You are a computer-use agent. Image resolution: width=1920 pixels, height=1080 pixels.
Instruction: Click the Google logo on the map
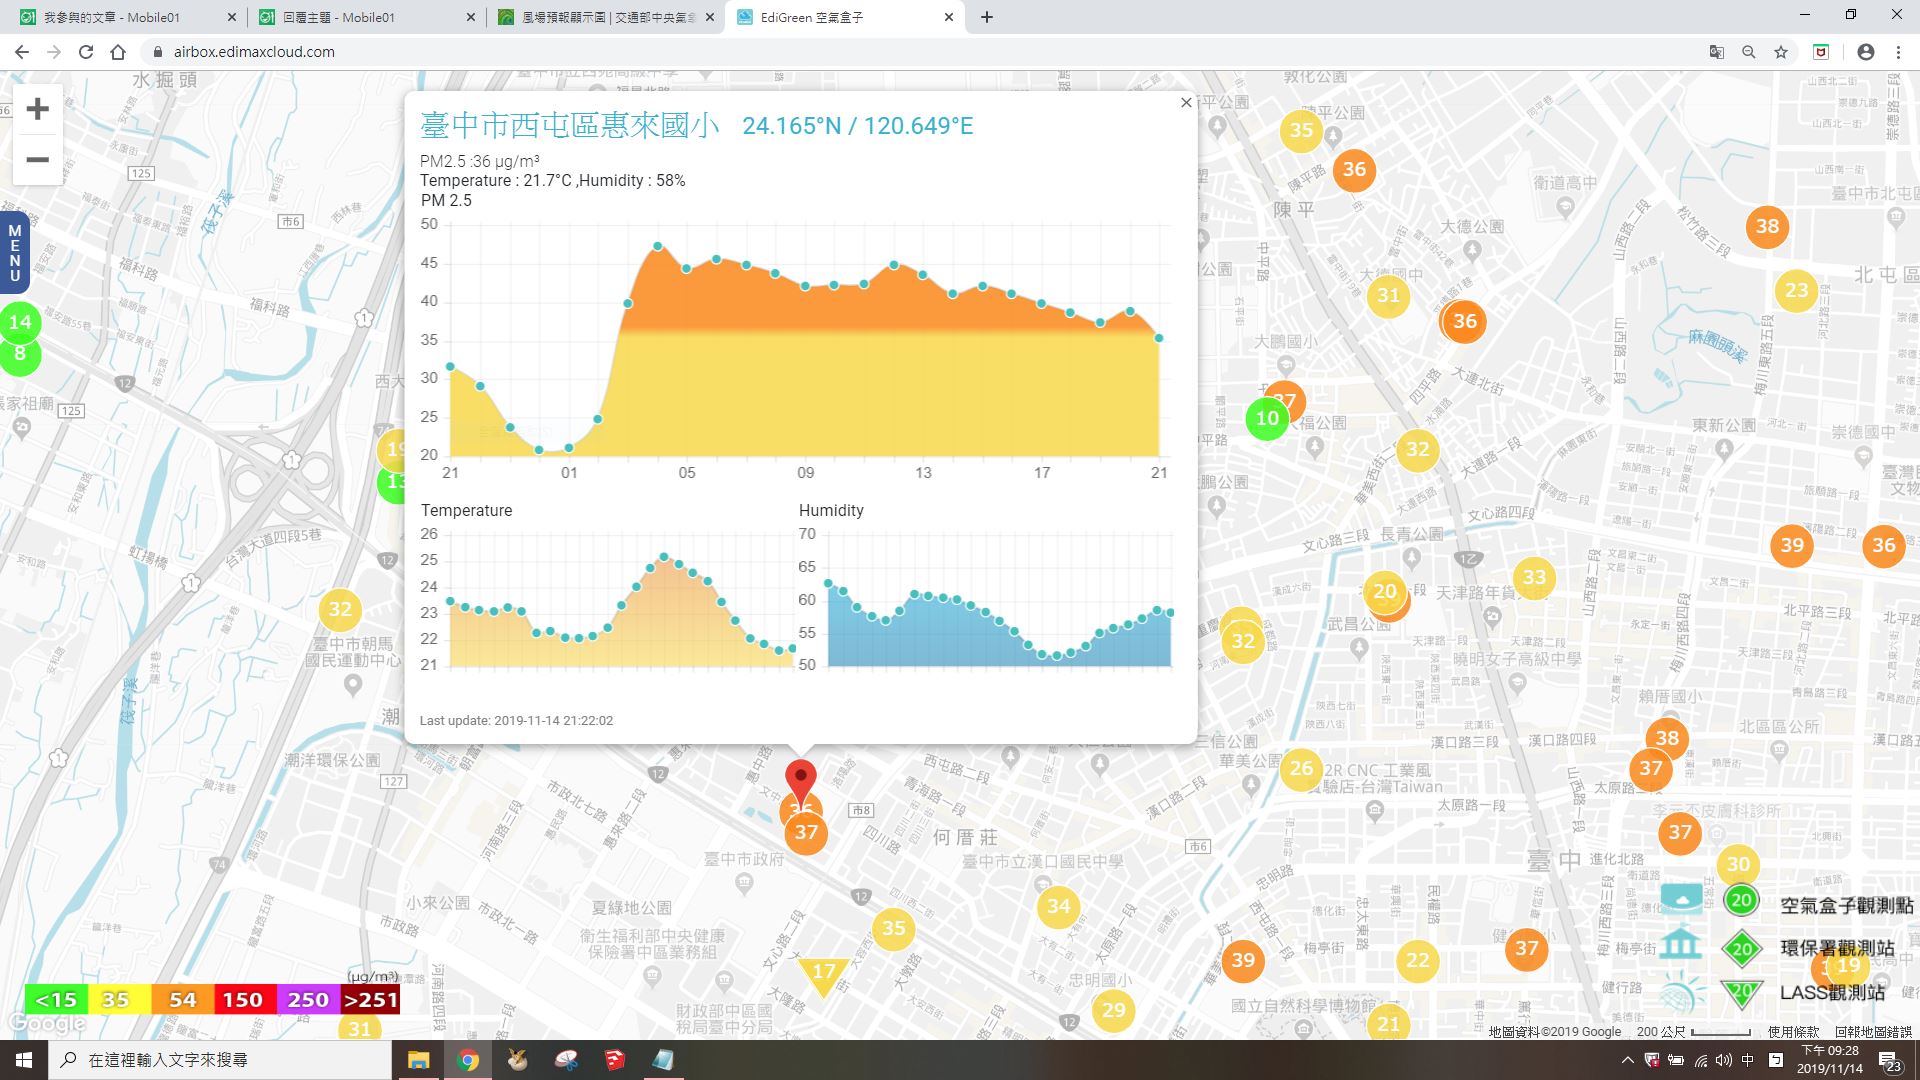[46, 1024]
